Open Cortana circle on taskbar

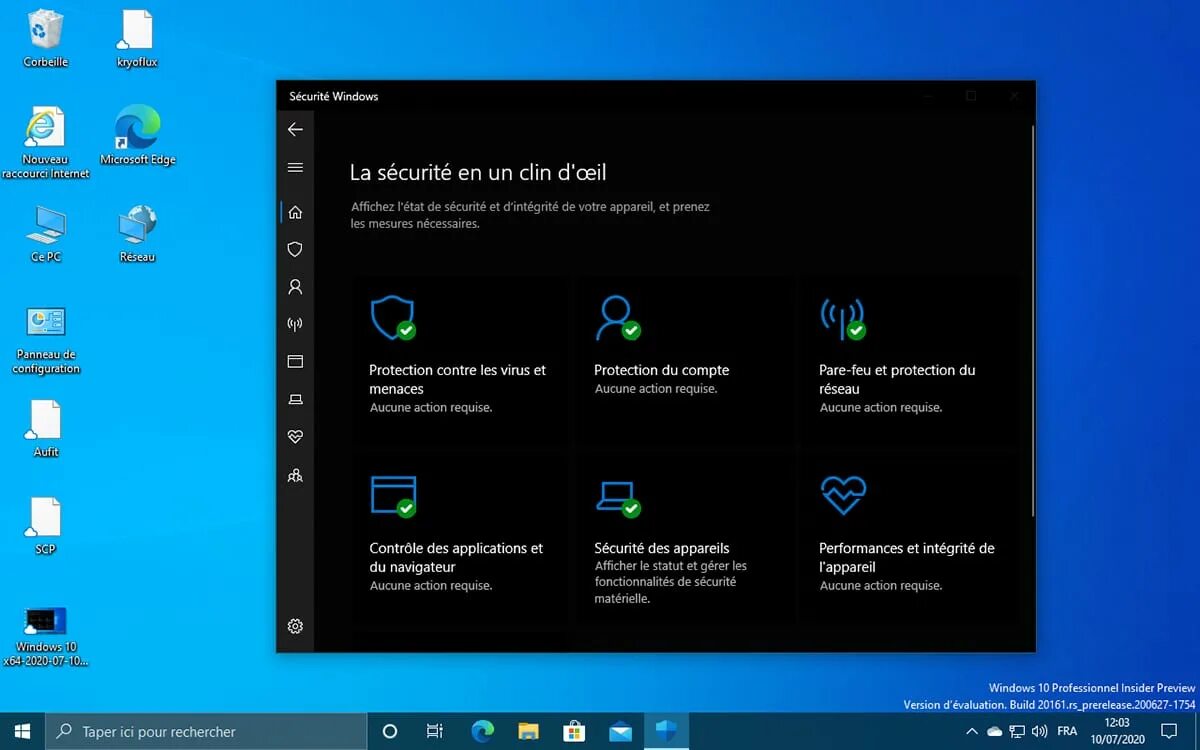tap(390, 731)
